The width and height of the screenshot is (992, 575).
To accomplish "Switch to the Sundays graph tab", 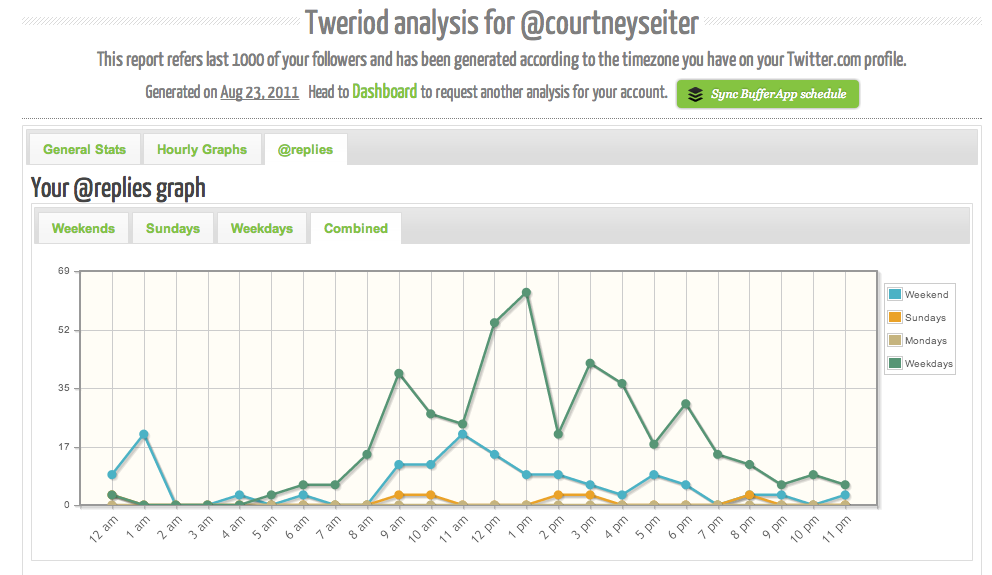I will click(173, 228).
